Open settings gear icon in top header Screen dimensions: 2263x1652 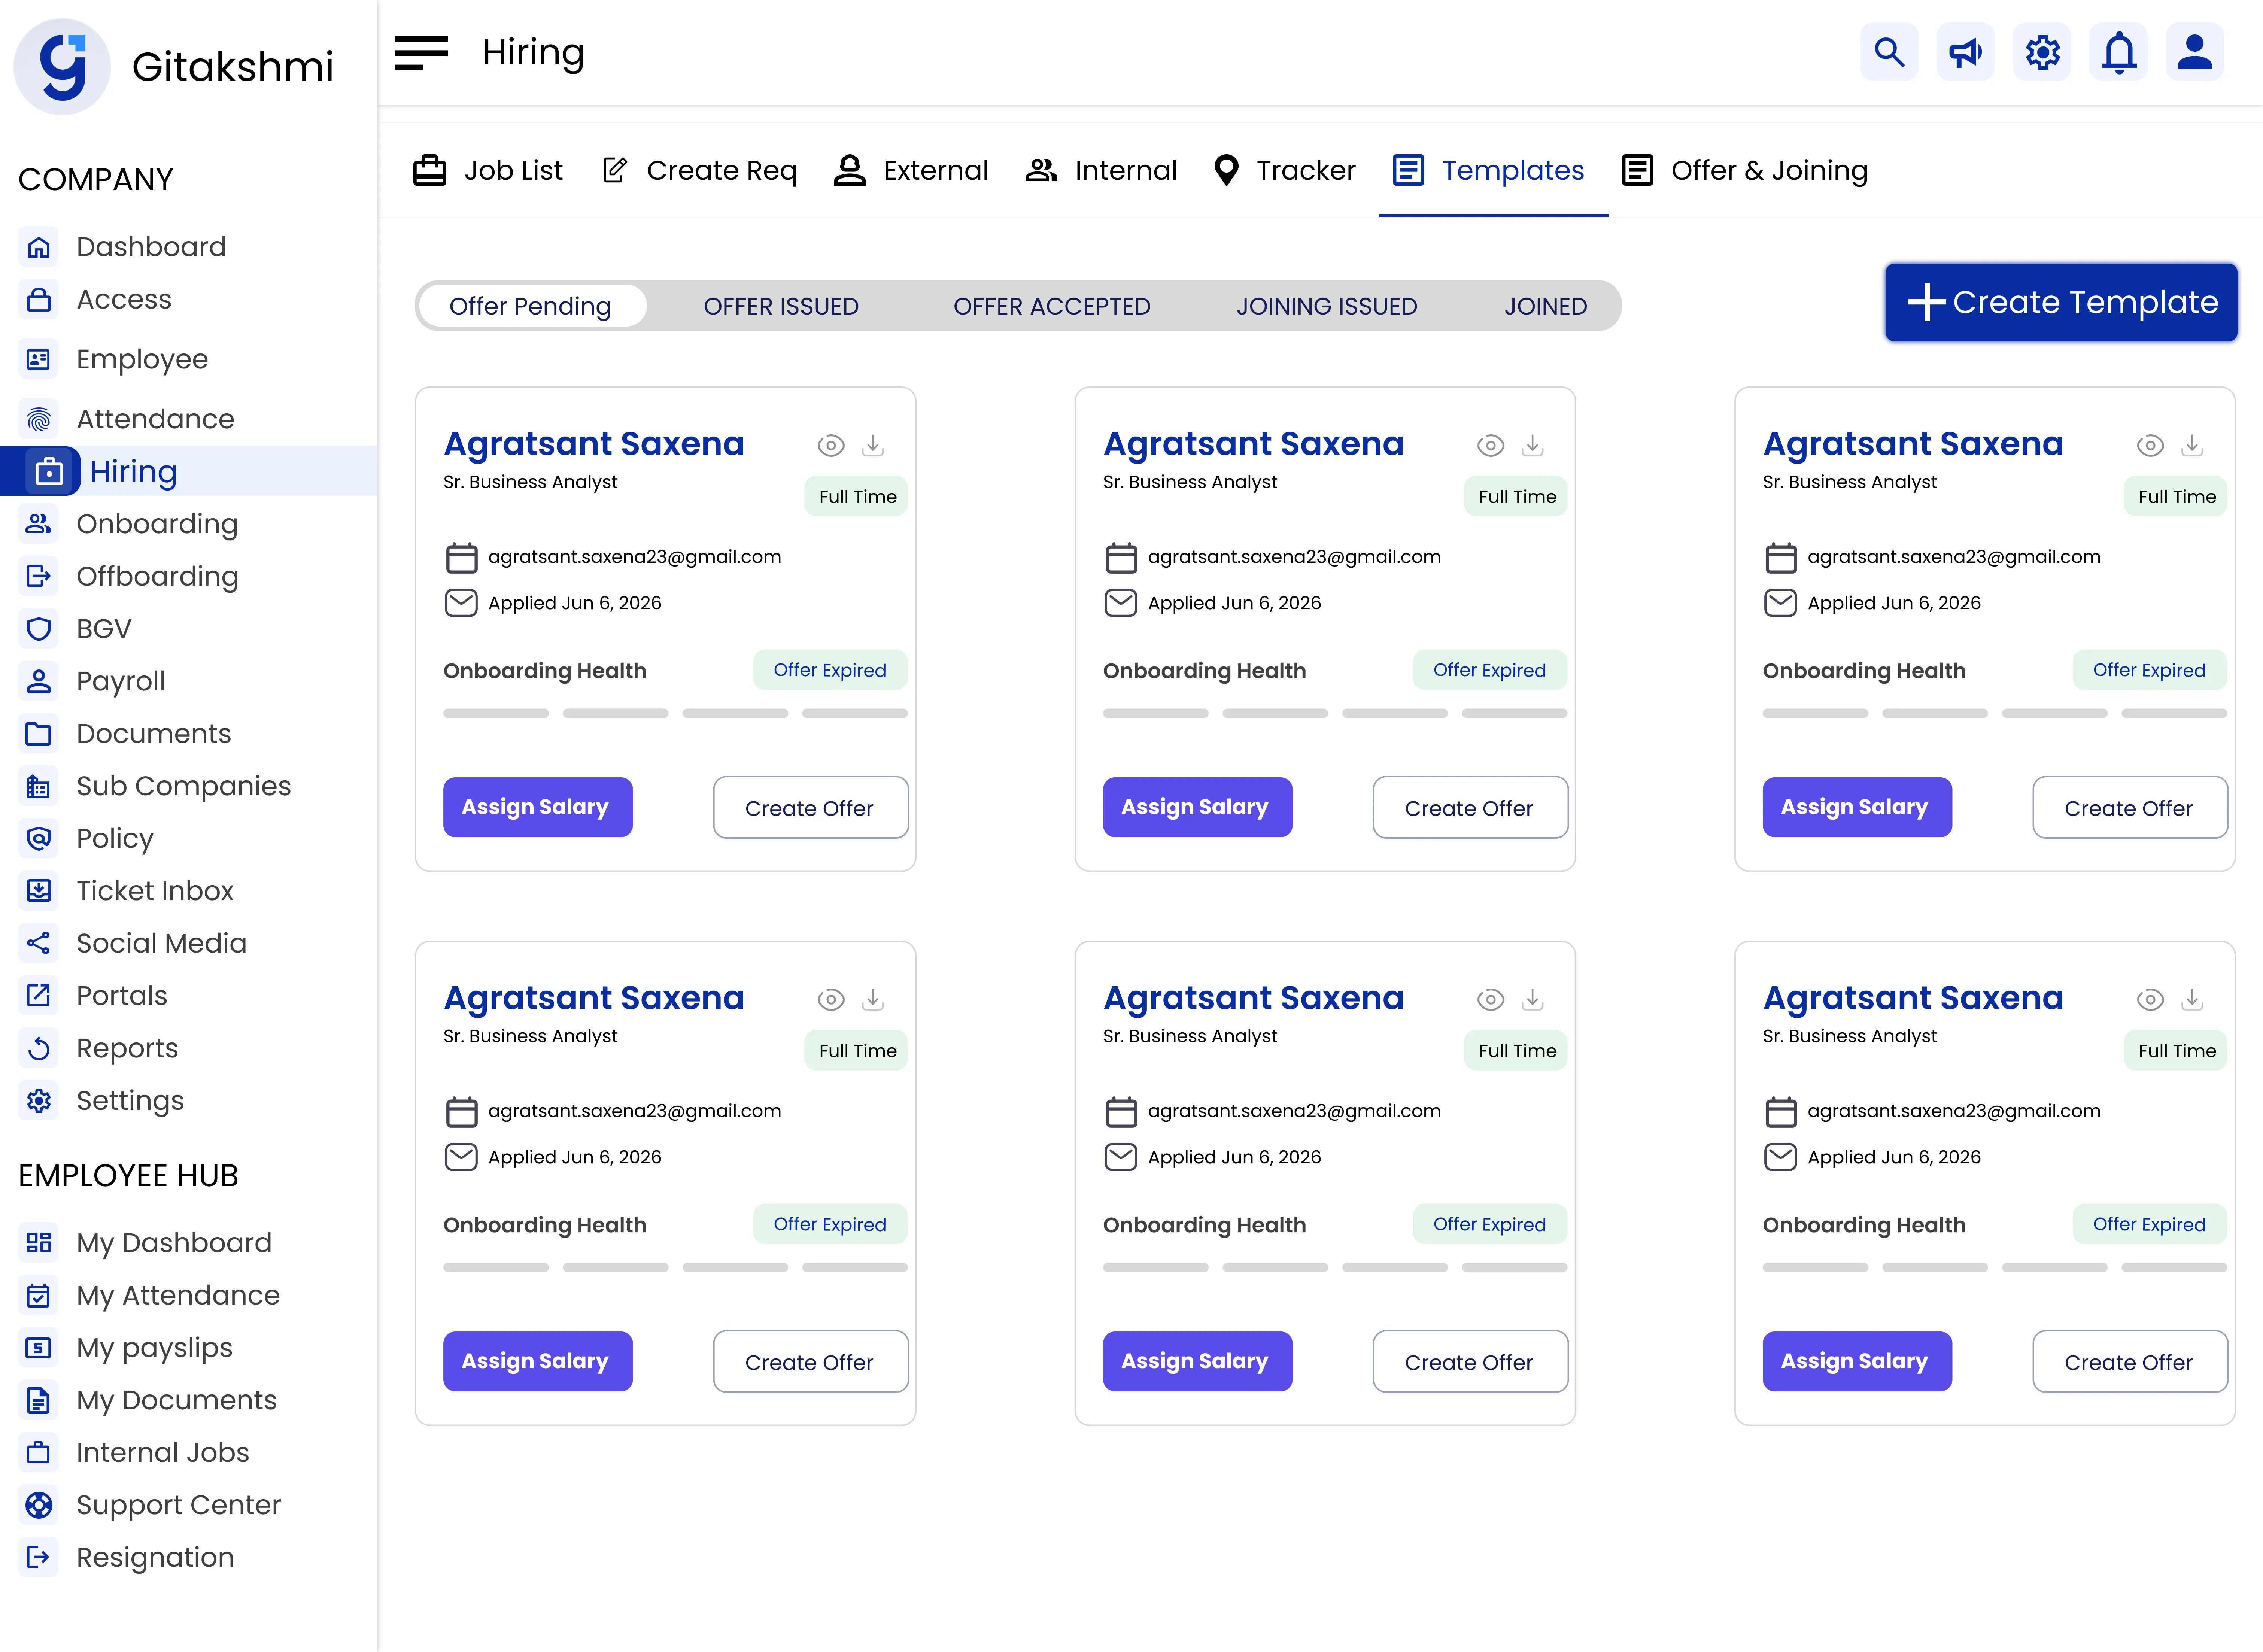click(2042, 52)
